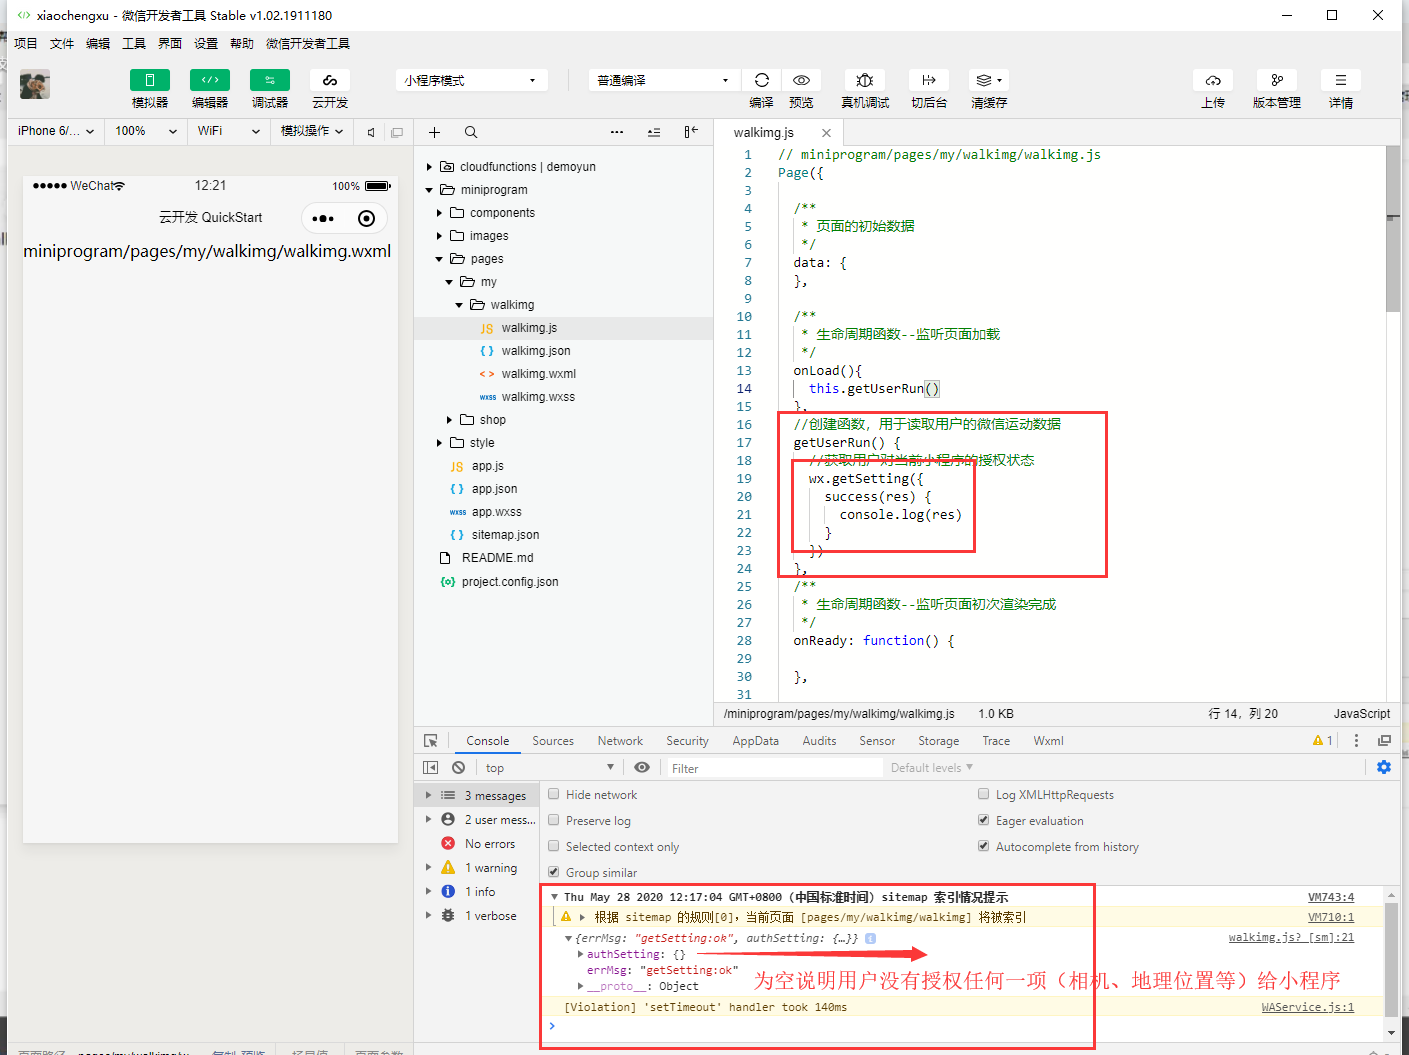Open the iPhone 6 device dropdown

pos(56,131)
